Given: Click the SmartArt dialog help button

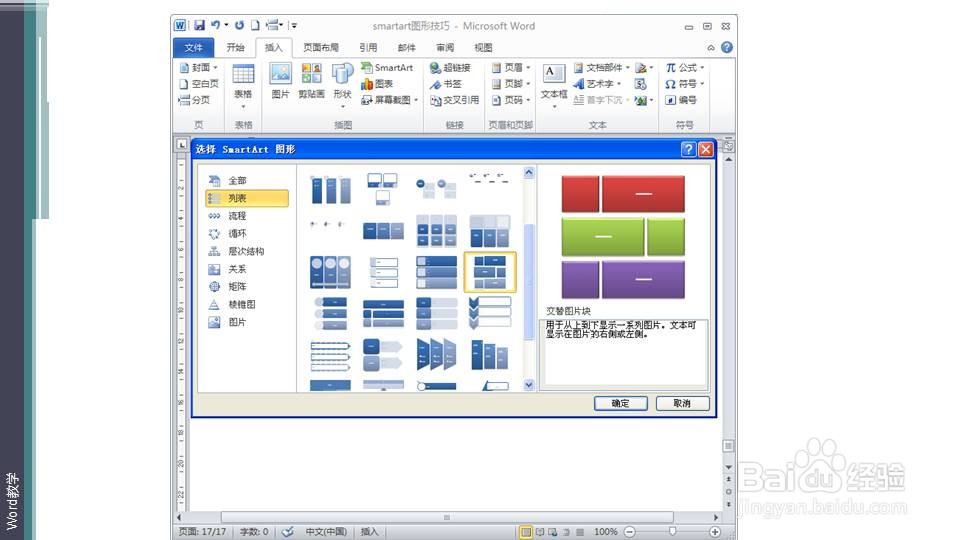Looking at the screenshot, I should pos(688,149).
